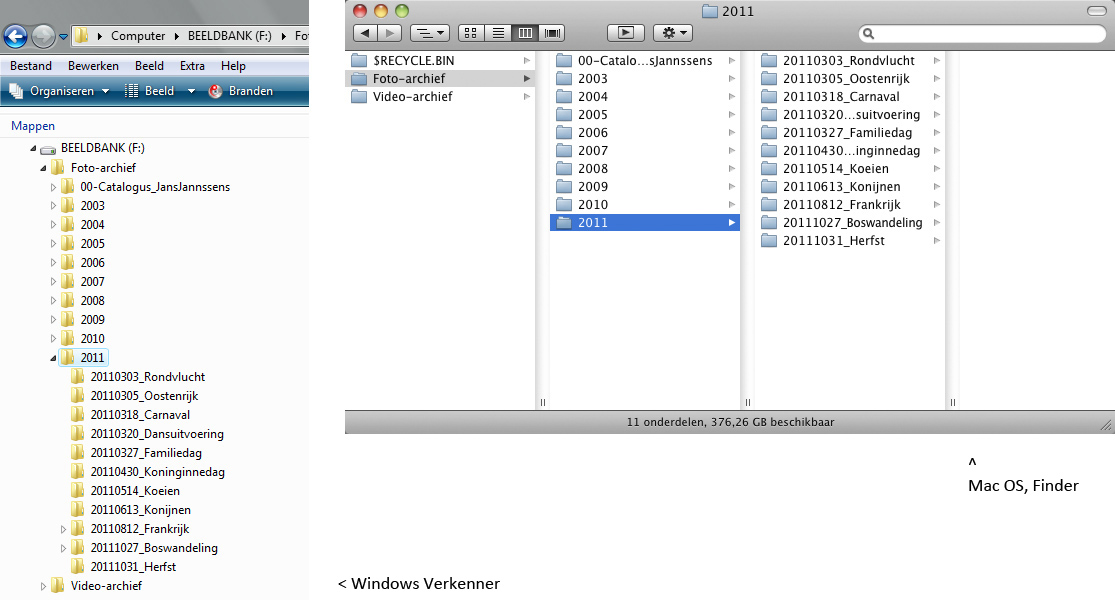Click Computer in the address breadcrumb
Screen dimensions: 1115x606
pos(138,36)
